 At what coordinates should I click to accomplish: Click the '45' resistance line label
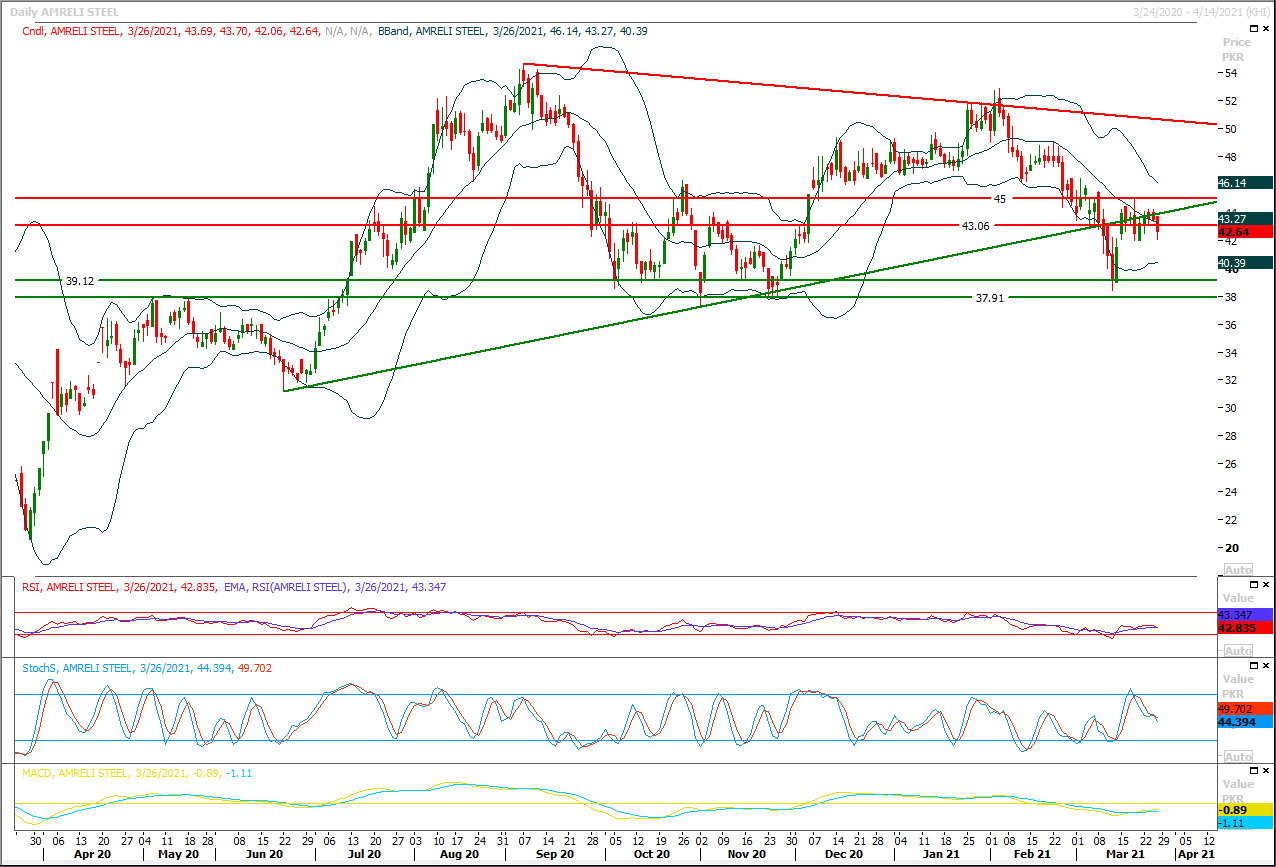[999, 199]
